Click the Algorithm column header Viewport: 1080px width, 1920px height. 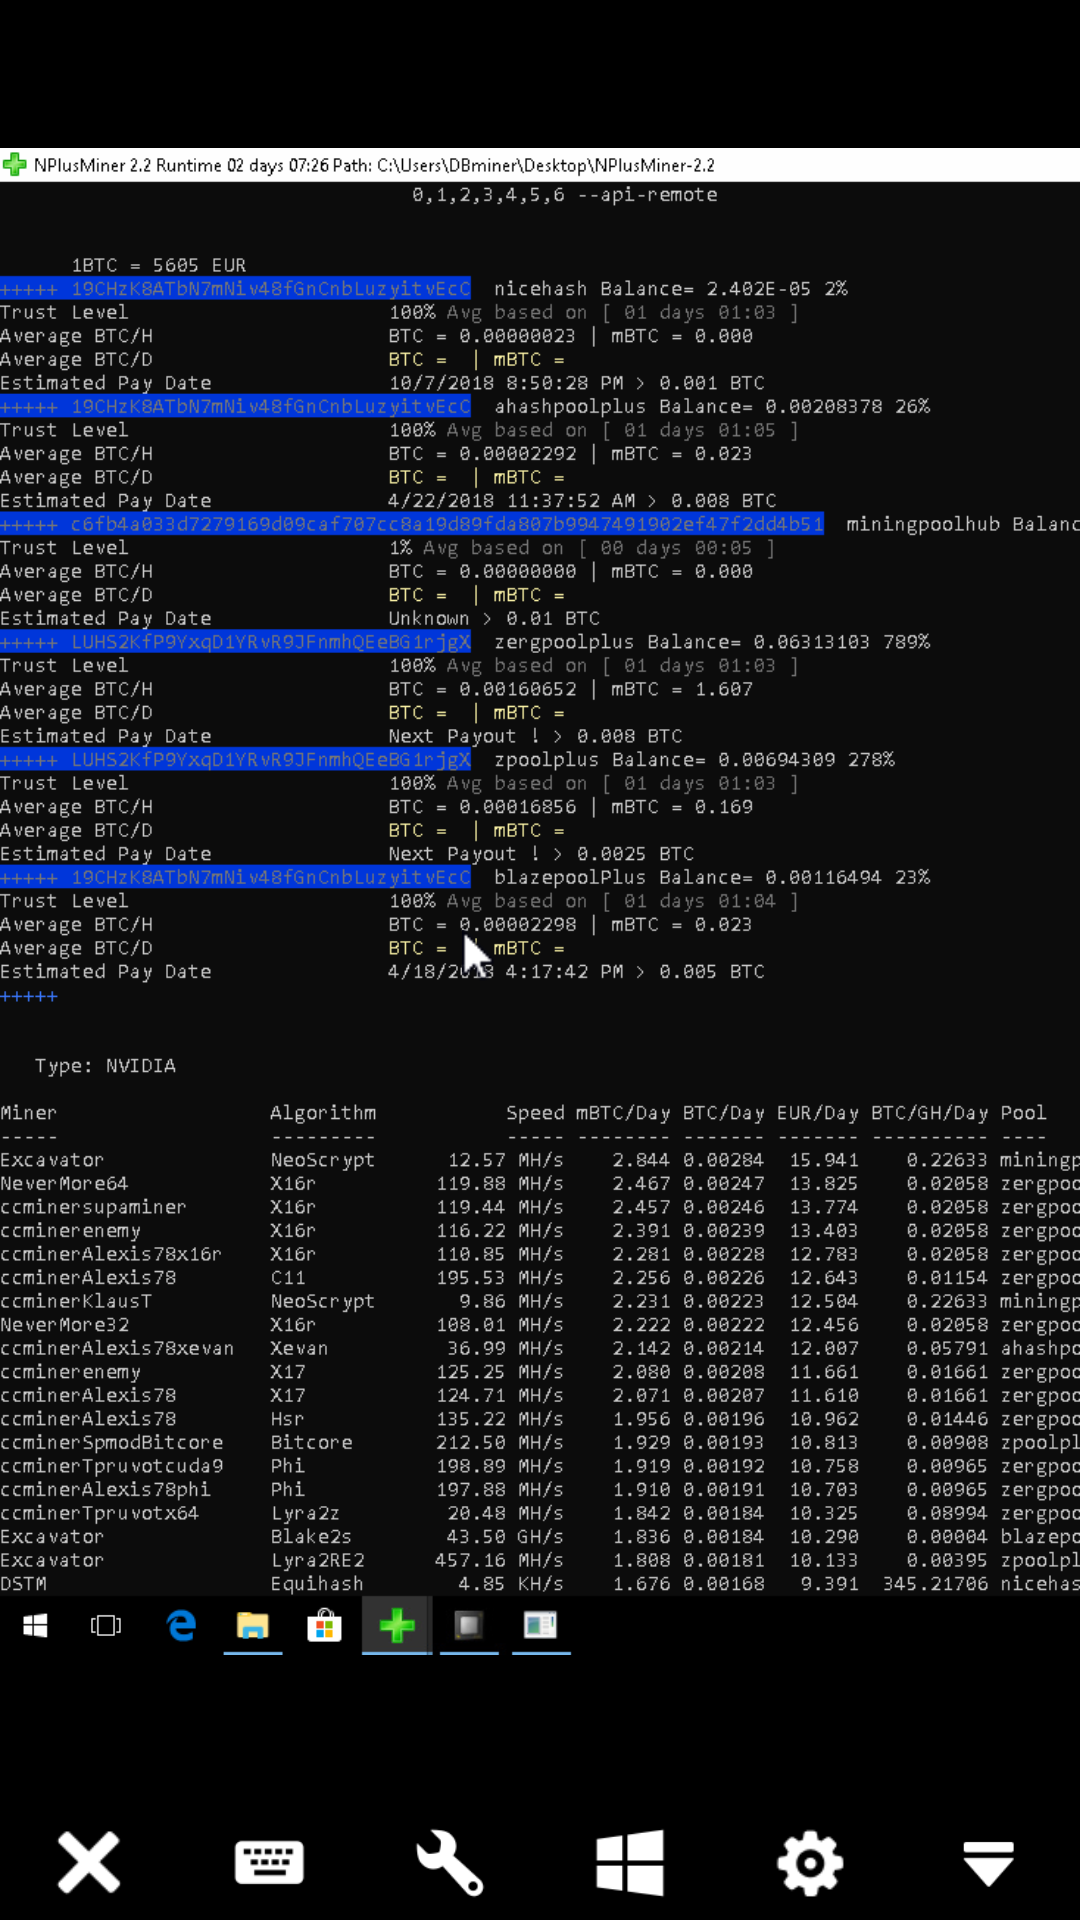pos(323,1113)
